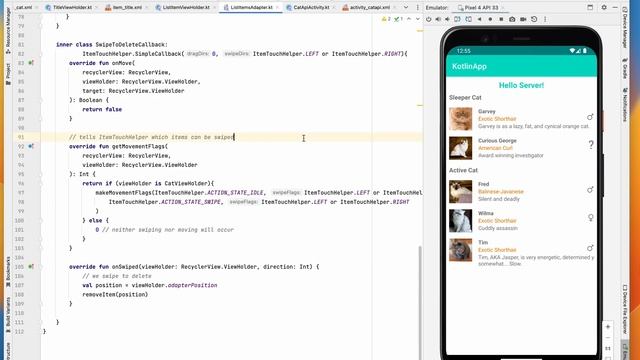This screenshot has height=360, width=640.
Task: Click override gutter icon beside getMovementFlags
Action: coord(31,146)
